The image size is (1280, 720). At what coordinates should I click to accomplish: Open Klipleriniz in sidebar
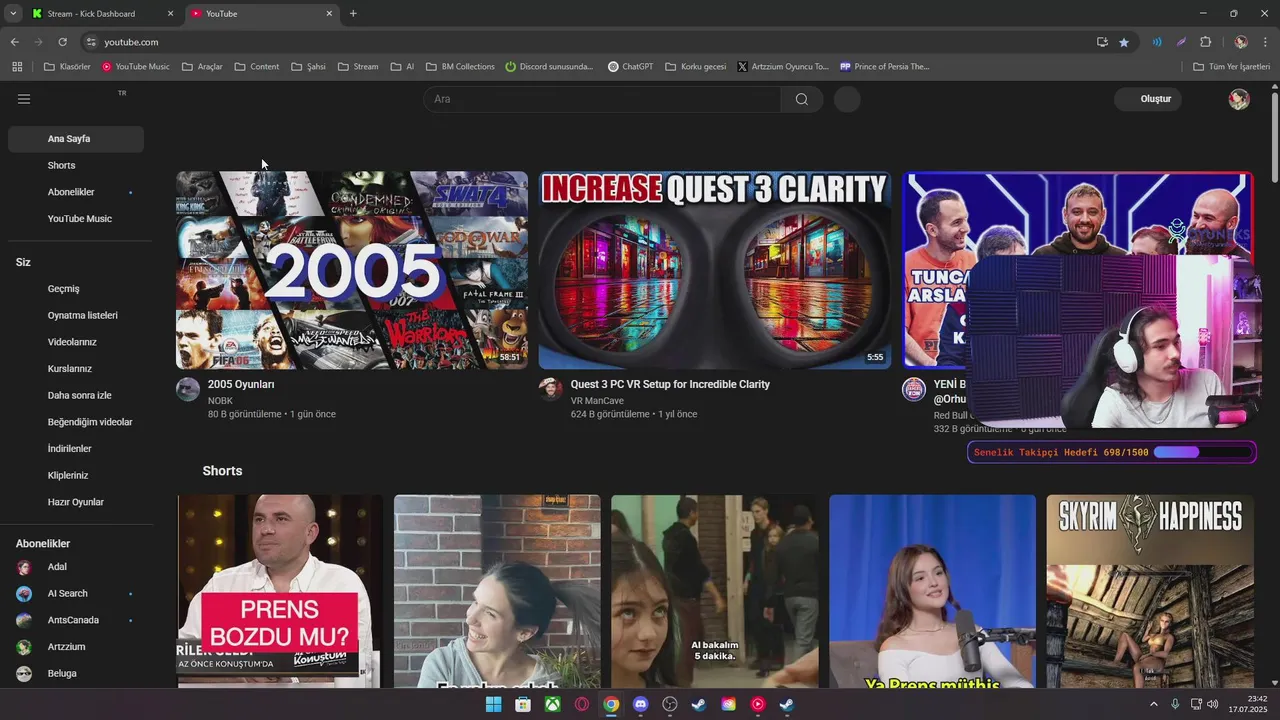click(76, 475)
